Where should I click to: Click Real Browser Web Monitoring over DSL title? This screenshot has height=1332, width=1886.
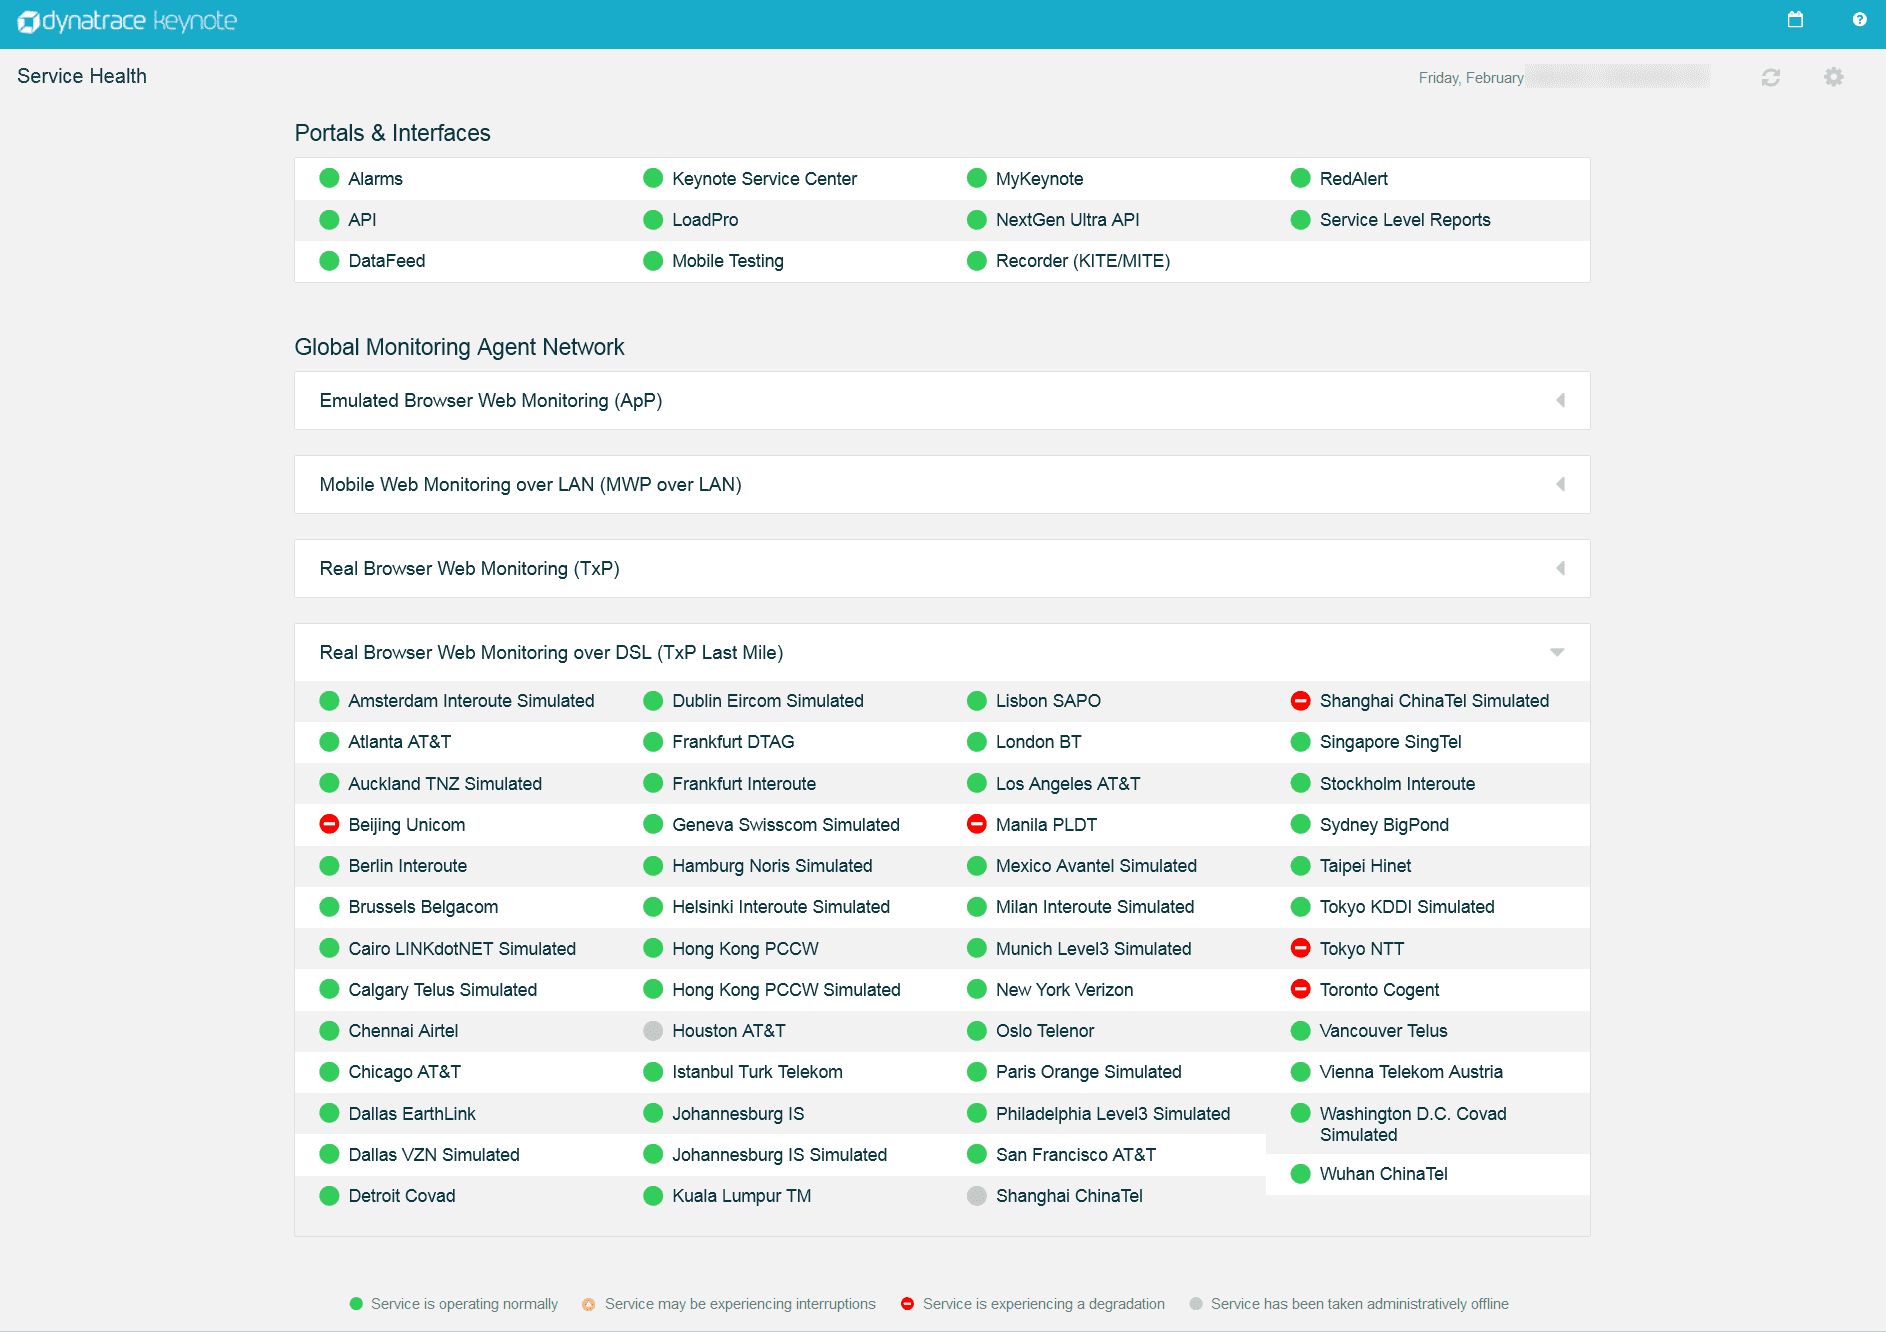(x=551, y=652)
